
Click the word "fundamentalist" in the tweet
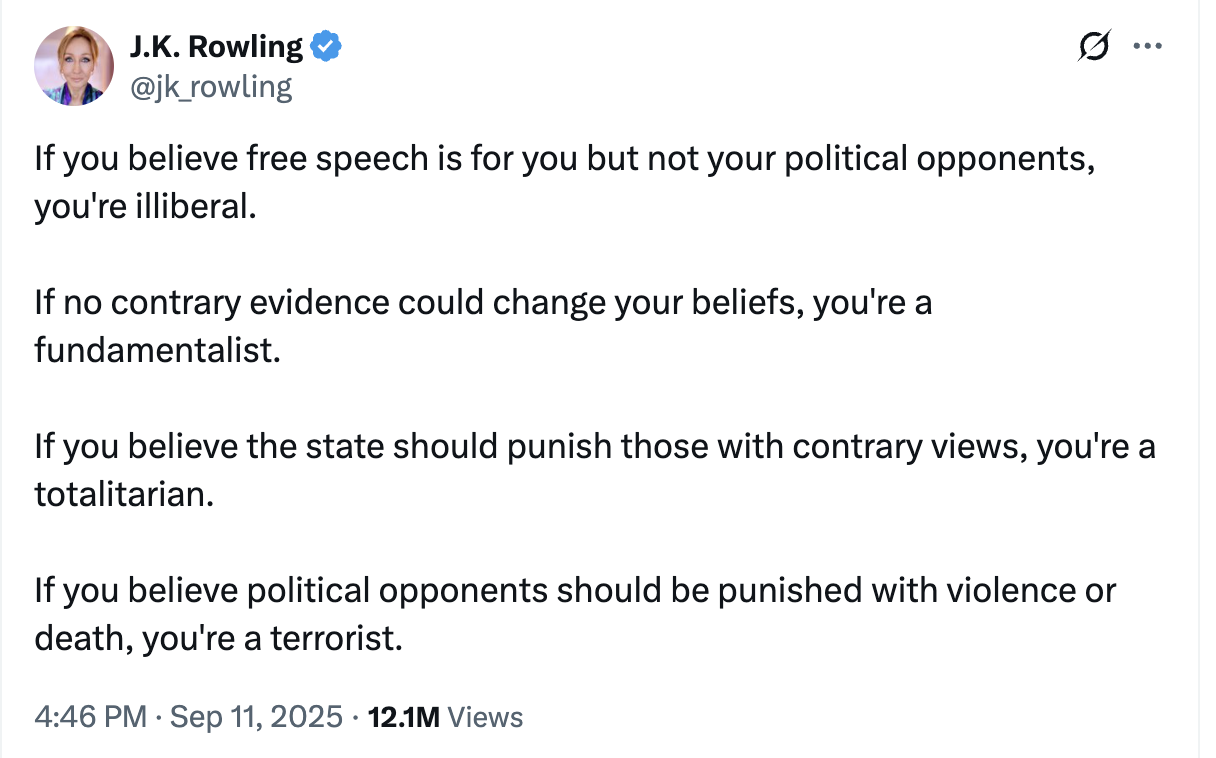click(x=153, y=351)
